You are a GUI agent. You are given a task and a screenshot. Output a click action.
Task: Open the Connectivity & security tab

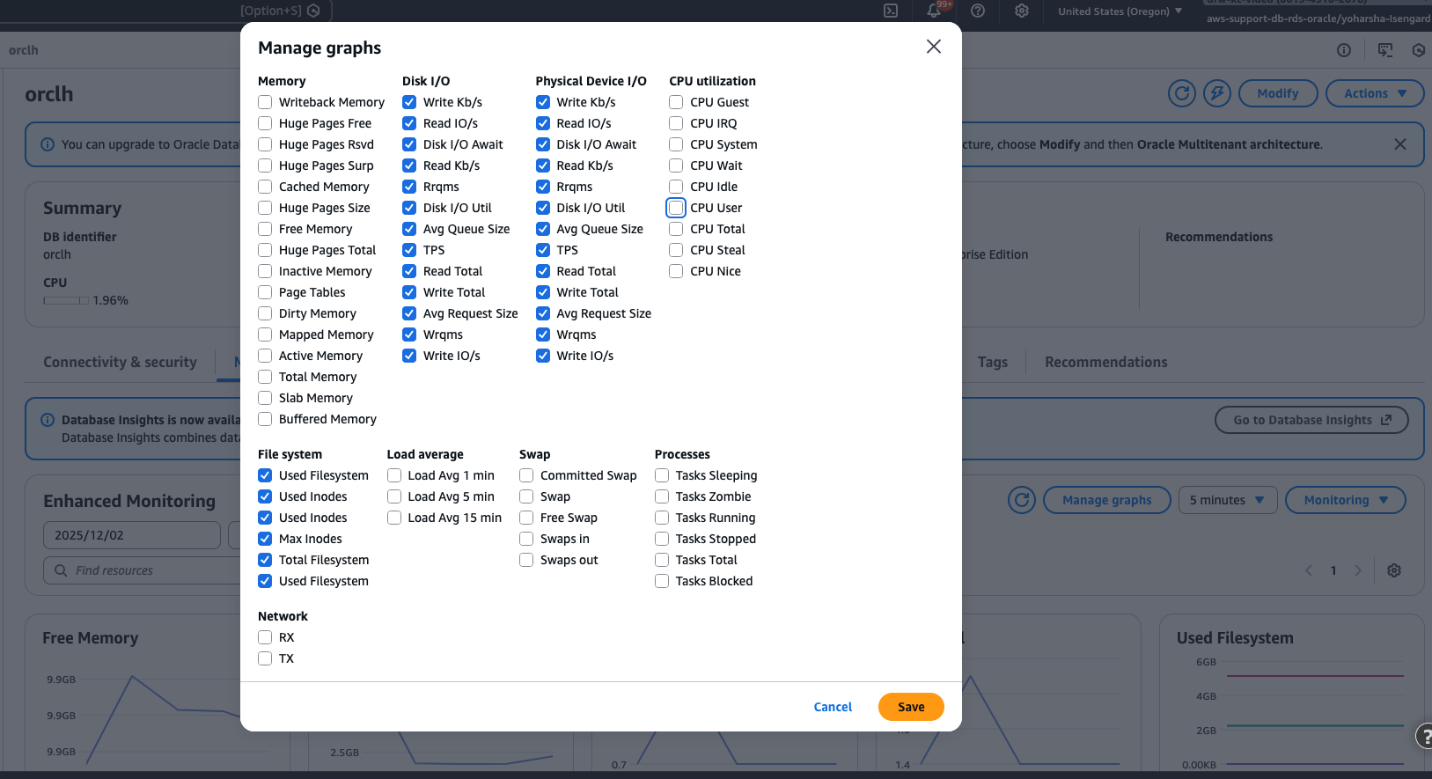point(120,362)
